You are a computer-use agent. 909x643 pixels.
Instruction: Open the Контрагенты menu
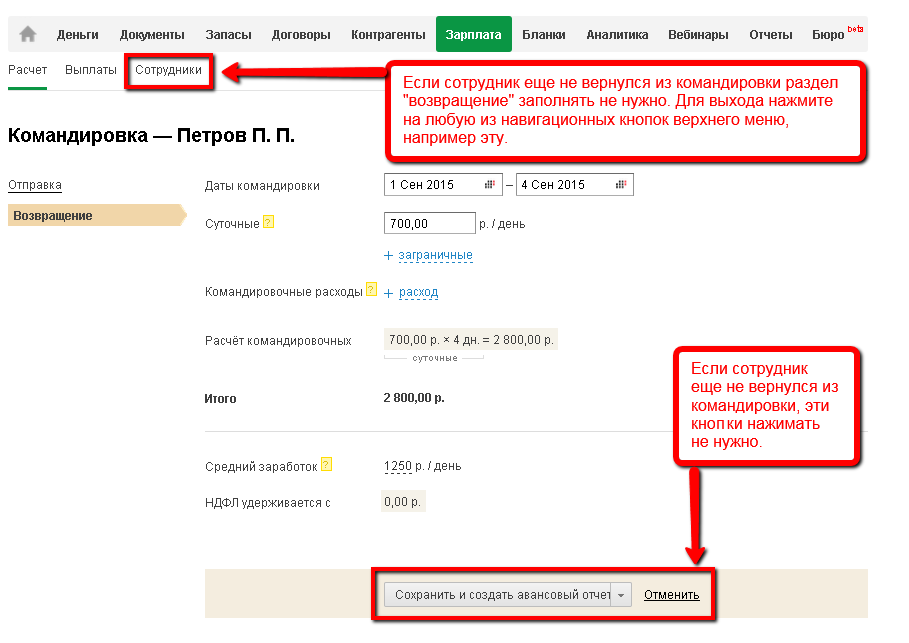click(388, 35)
